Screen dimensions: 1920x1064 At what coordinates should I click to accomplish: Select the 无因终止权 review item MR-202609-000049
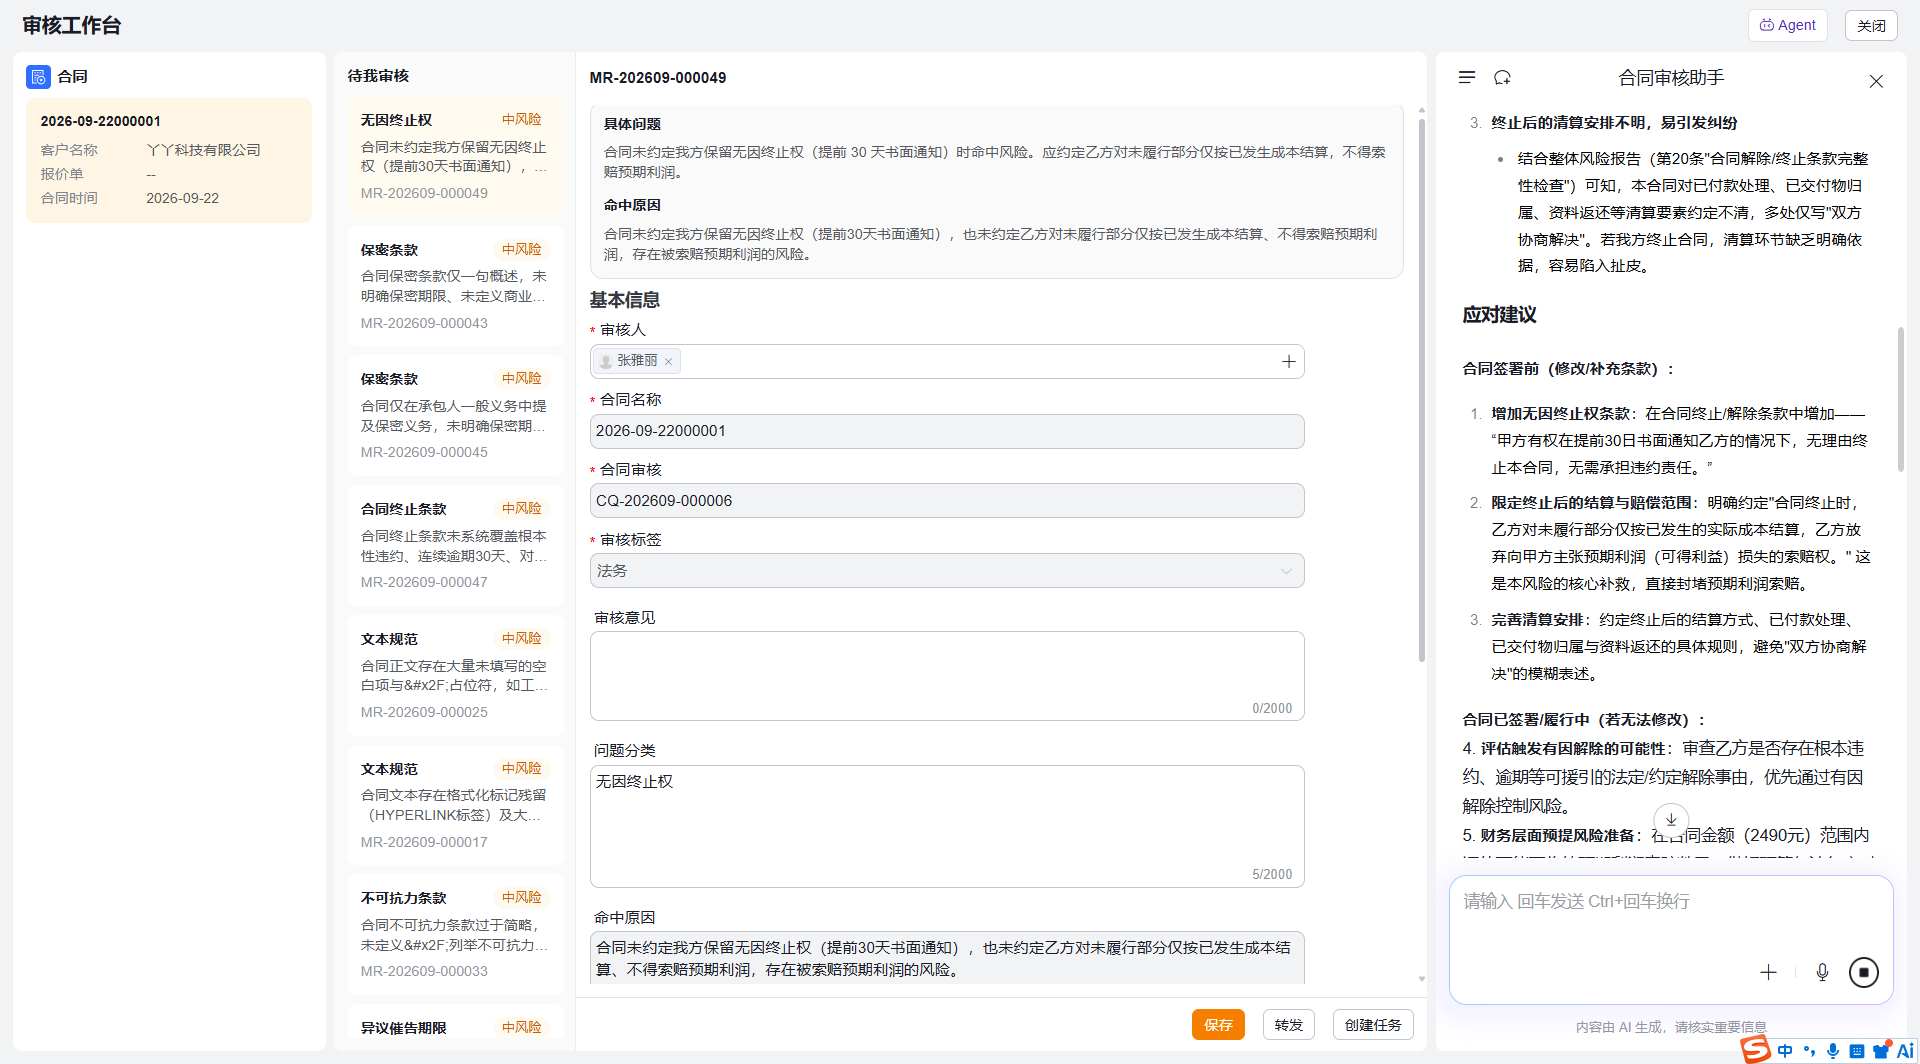point(456,156)
